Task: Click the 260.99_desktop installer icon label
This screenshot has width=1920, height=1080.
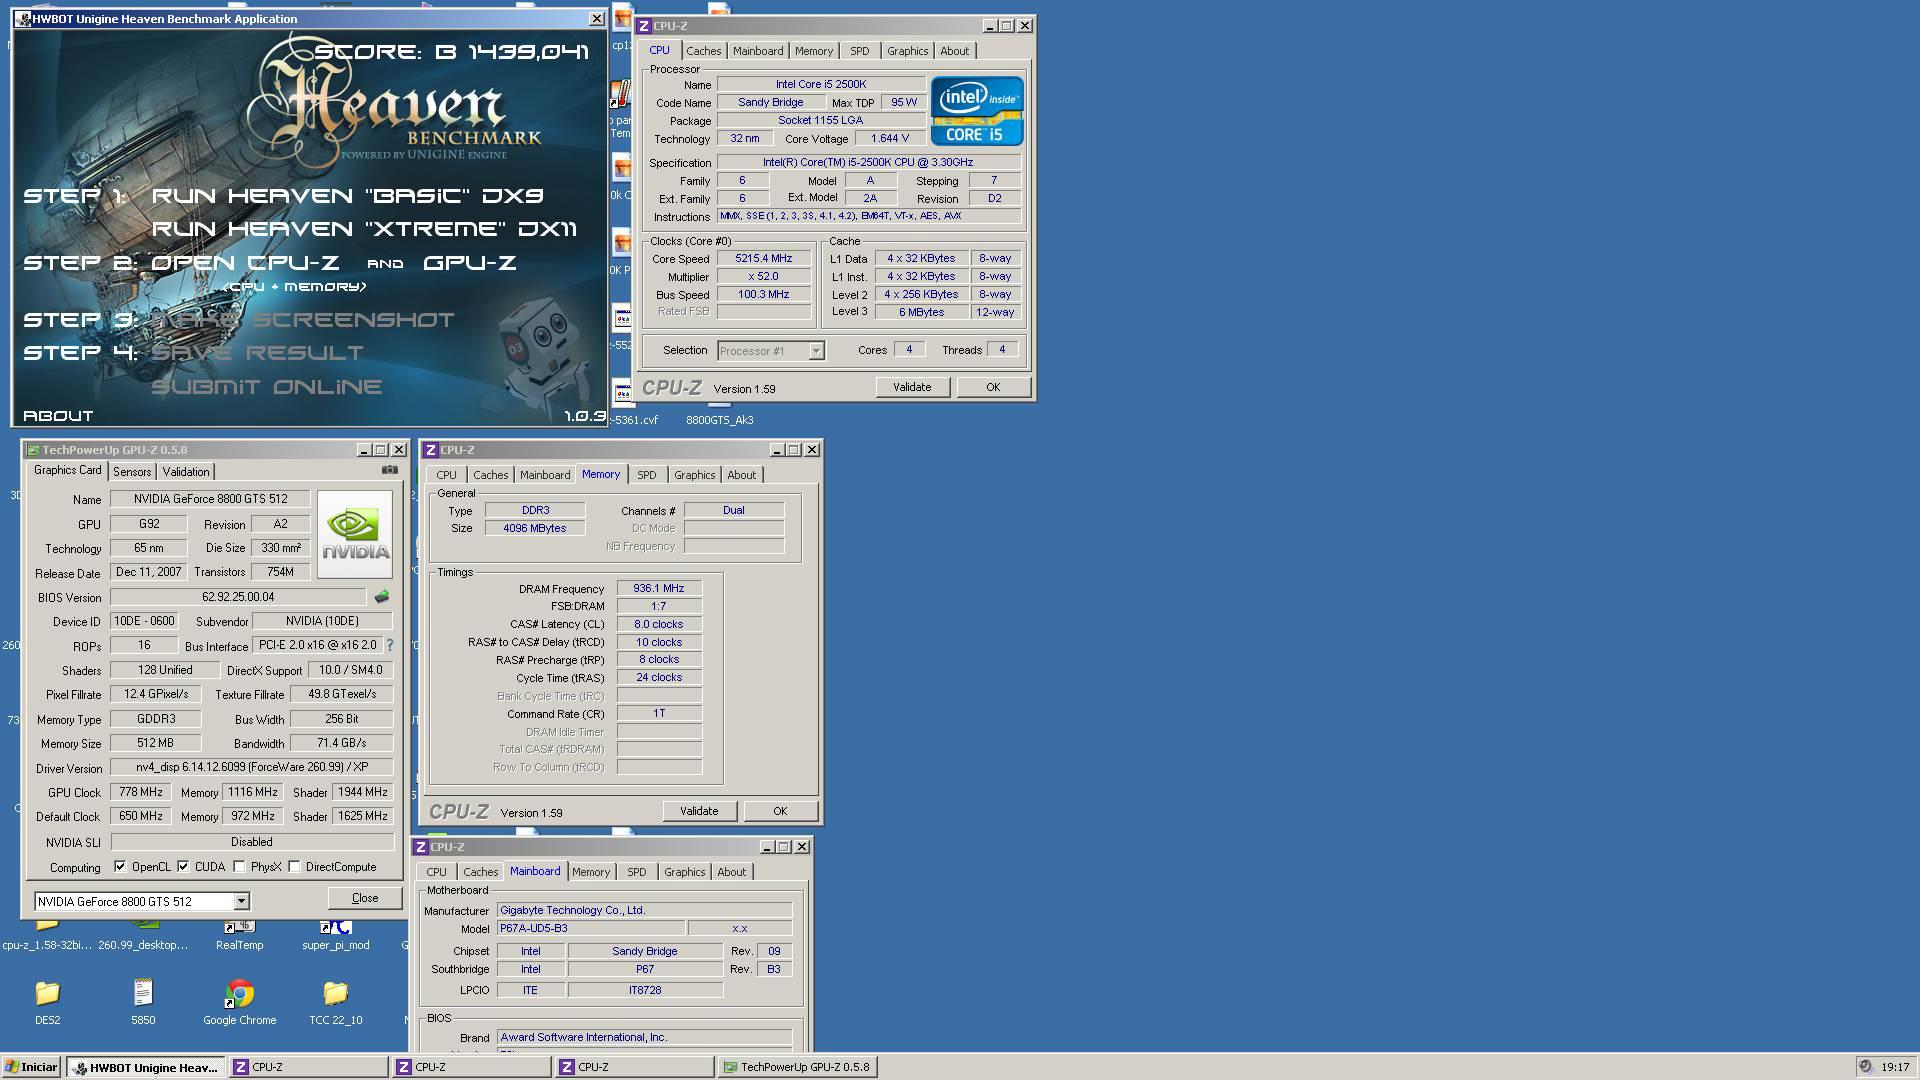Action: pos(143,945)
